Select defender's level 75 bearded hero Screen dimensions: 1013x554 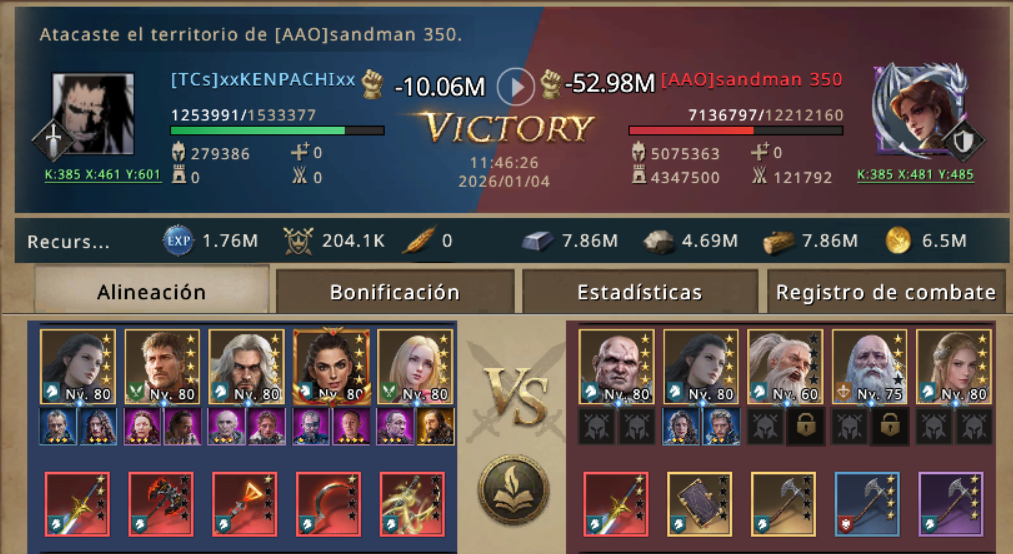click(870, 367)
